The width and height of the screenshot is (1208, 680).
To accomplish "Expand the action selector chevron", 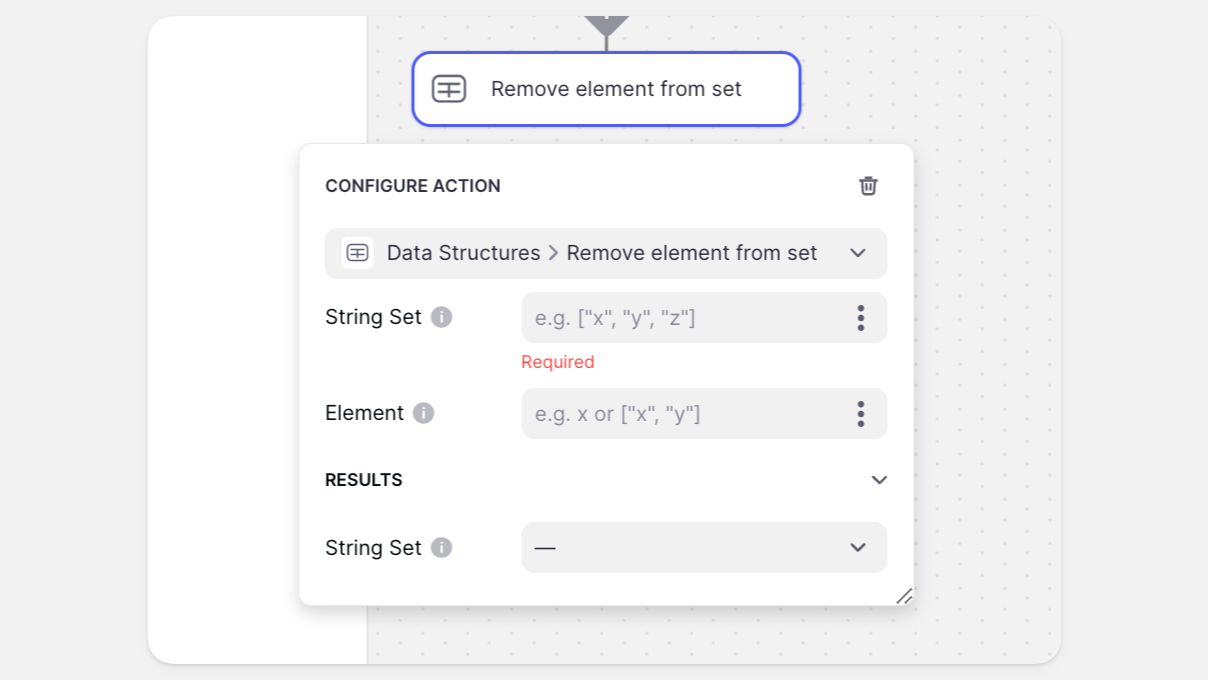I will tap(857, 253).
